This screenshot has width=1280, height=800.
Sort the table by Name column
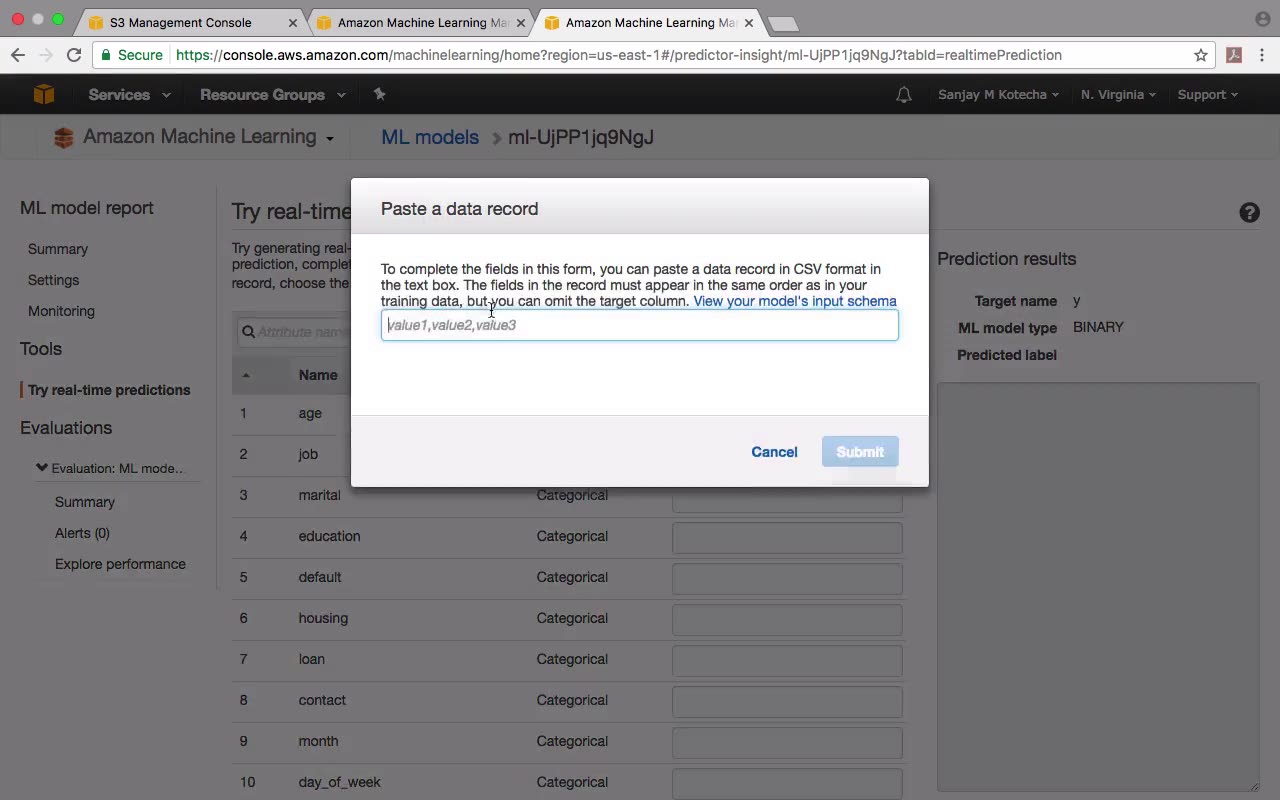318,375
